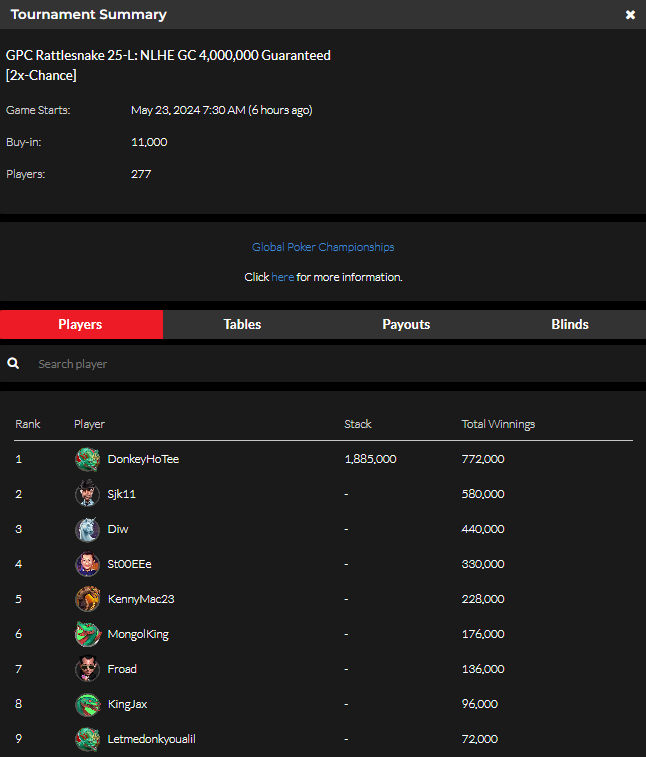The height and width of the screenshot is (757, 646).
Task: Switch to the Tables tab
Action: pos(242,324)
